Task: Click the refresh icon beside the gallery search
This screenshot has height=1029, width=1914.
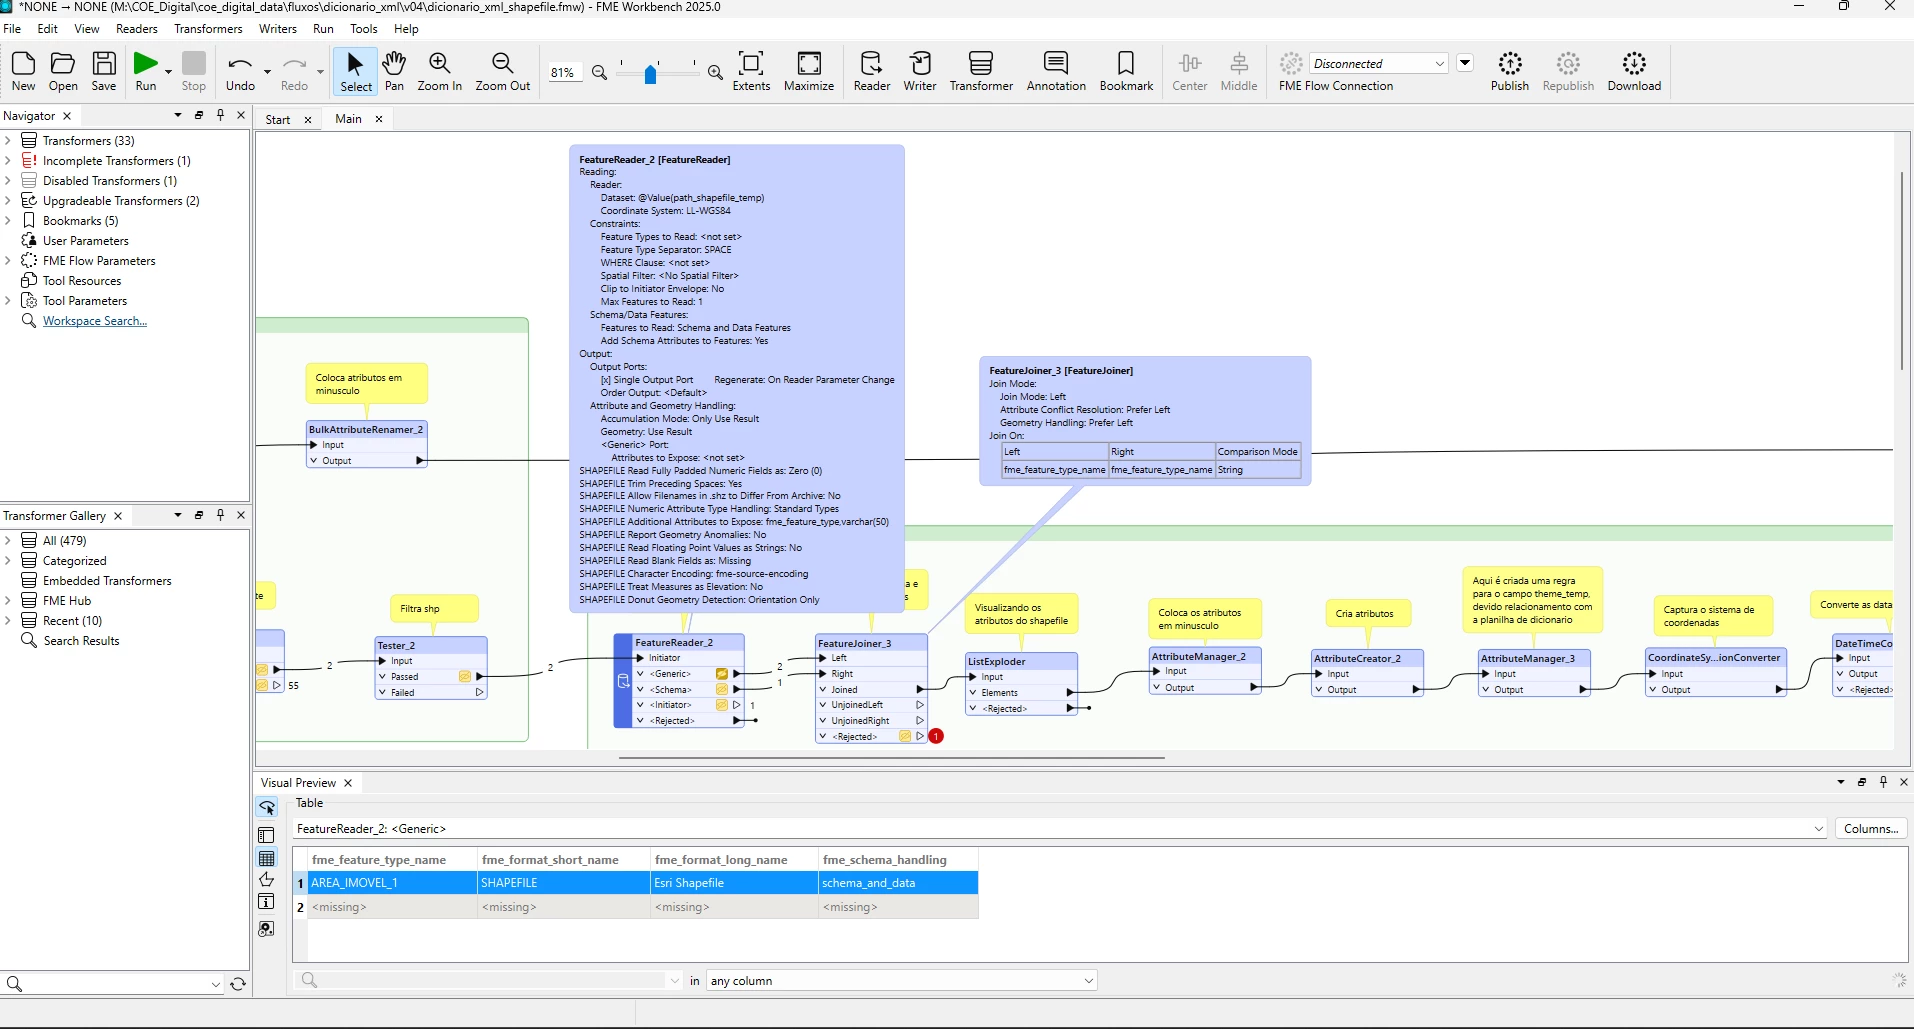Action: click(x=238, y=984)
